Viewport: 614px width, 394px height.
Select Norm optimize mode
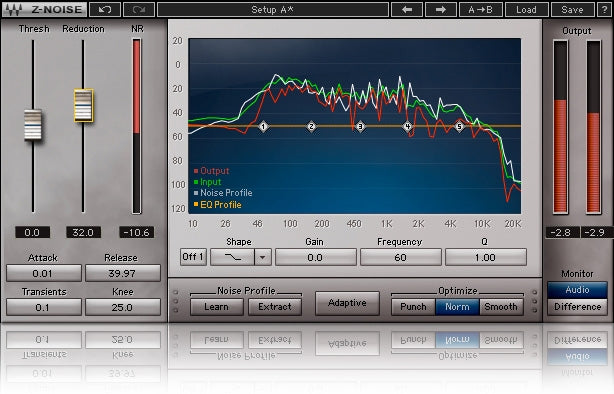pyautogui.click(x=457, y=307)
